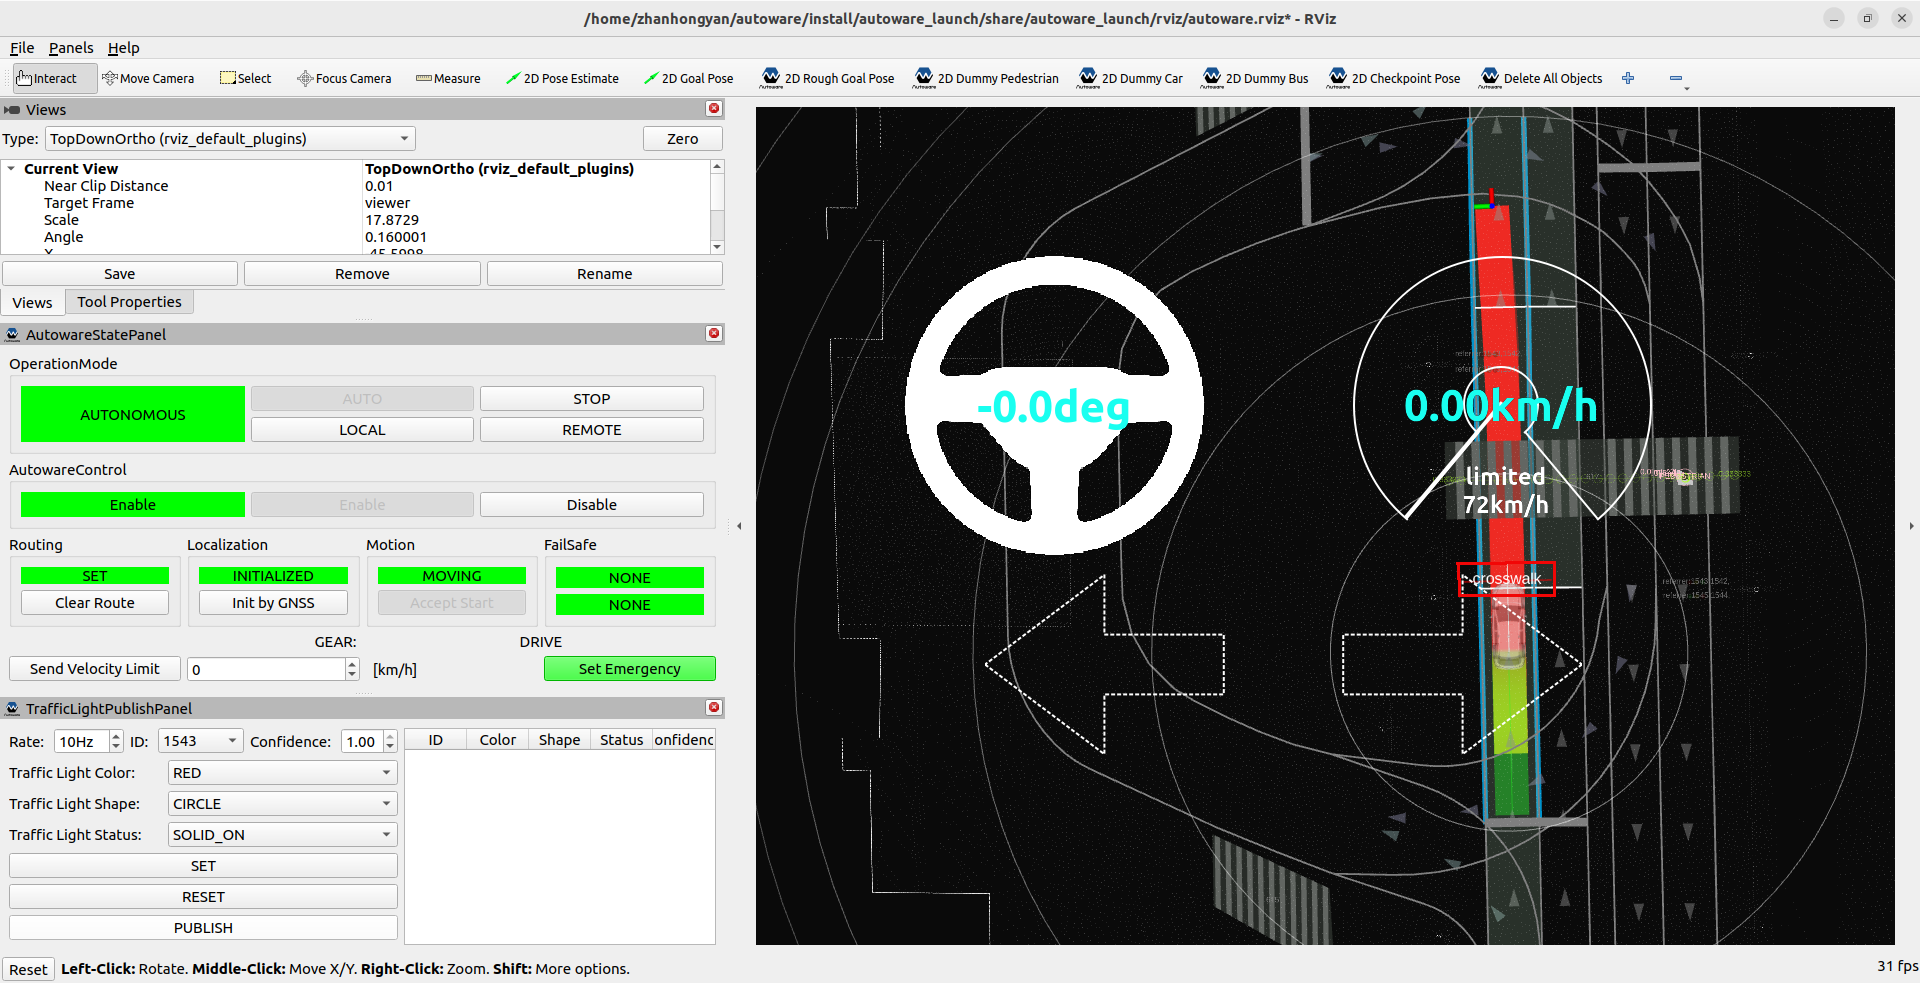
Task: Click the Set Emergency button
Action: [630, 669]
